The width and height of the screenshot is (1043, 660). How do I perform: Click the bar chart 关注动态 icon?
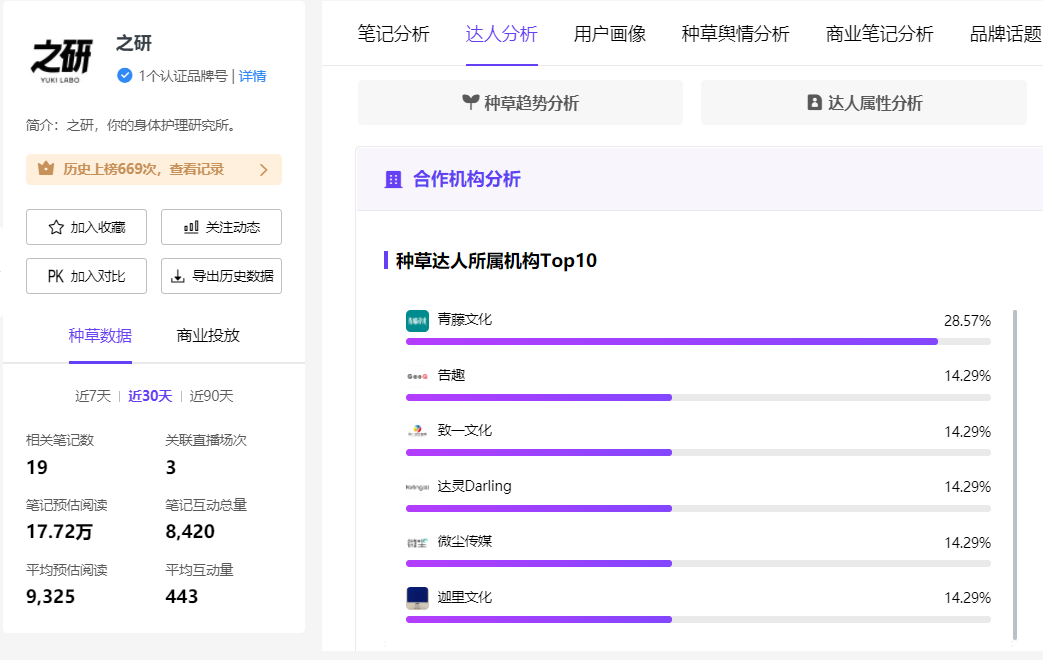pos(191,227)
